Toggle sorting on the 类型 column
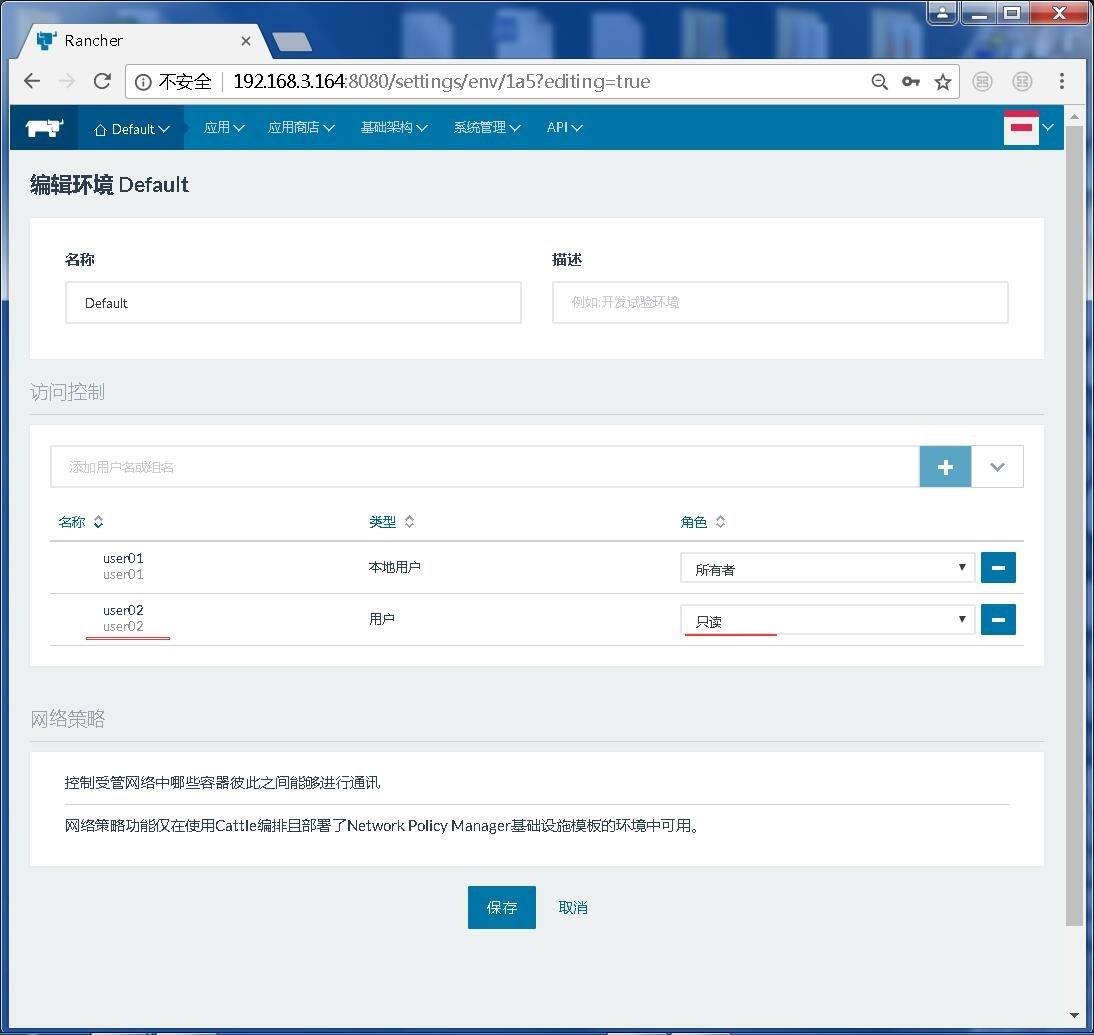1094x1035 pixels. click(390, 521)
